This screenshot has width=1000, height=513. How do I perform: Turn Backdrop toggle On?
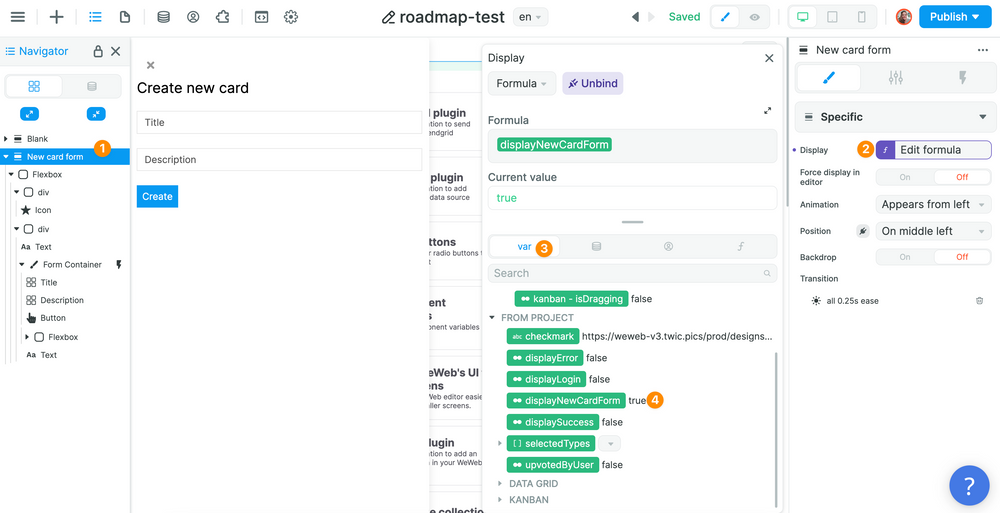[905, 257]
